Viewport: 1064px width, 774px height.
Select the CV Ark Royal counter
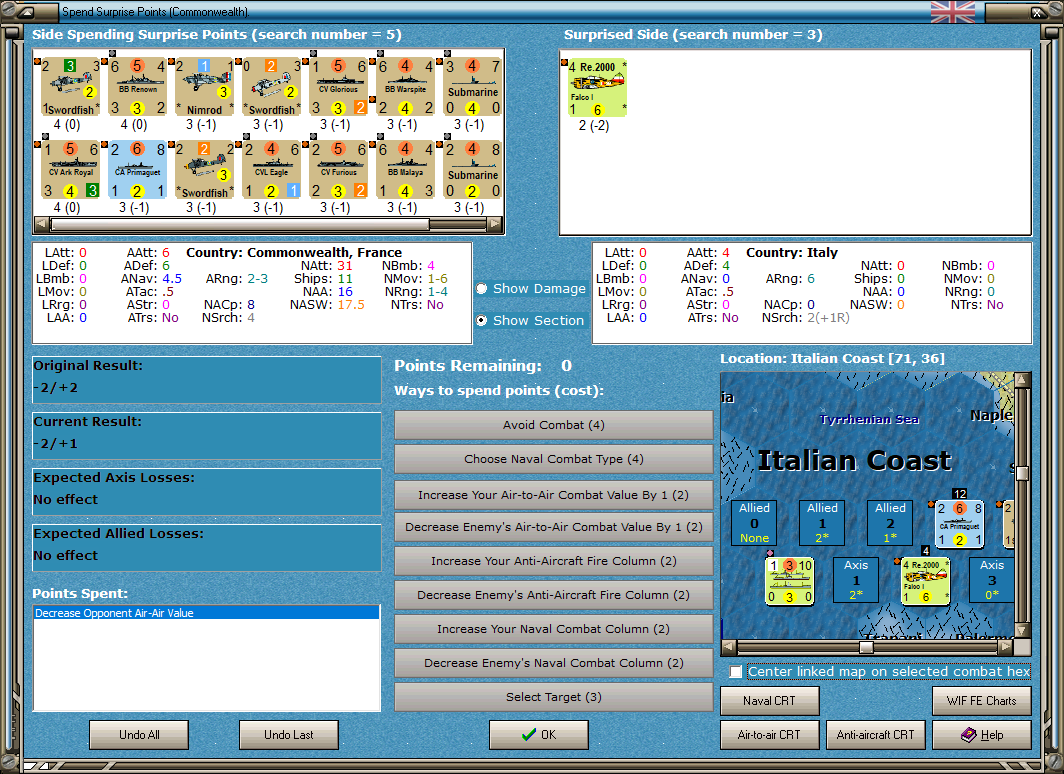[x=71, y=170]
